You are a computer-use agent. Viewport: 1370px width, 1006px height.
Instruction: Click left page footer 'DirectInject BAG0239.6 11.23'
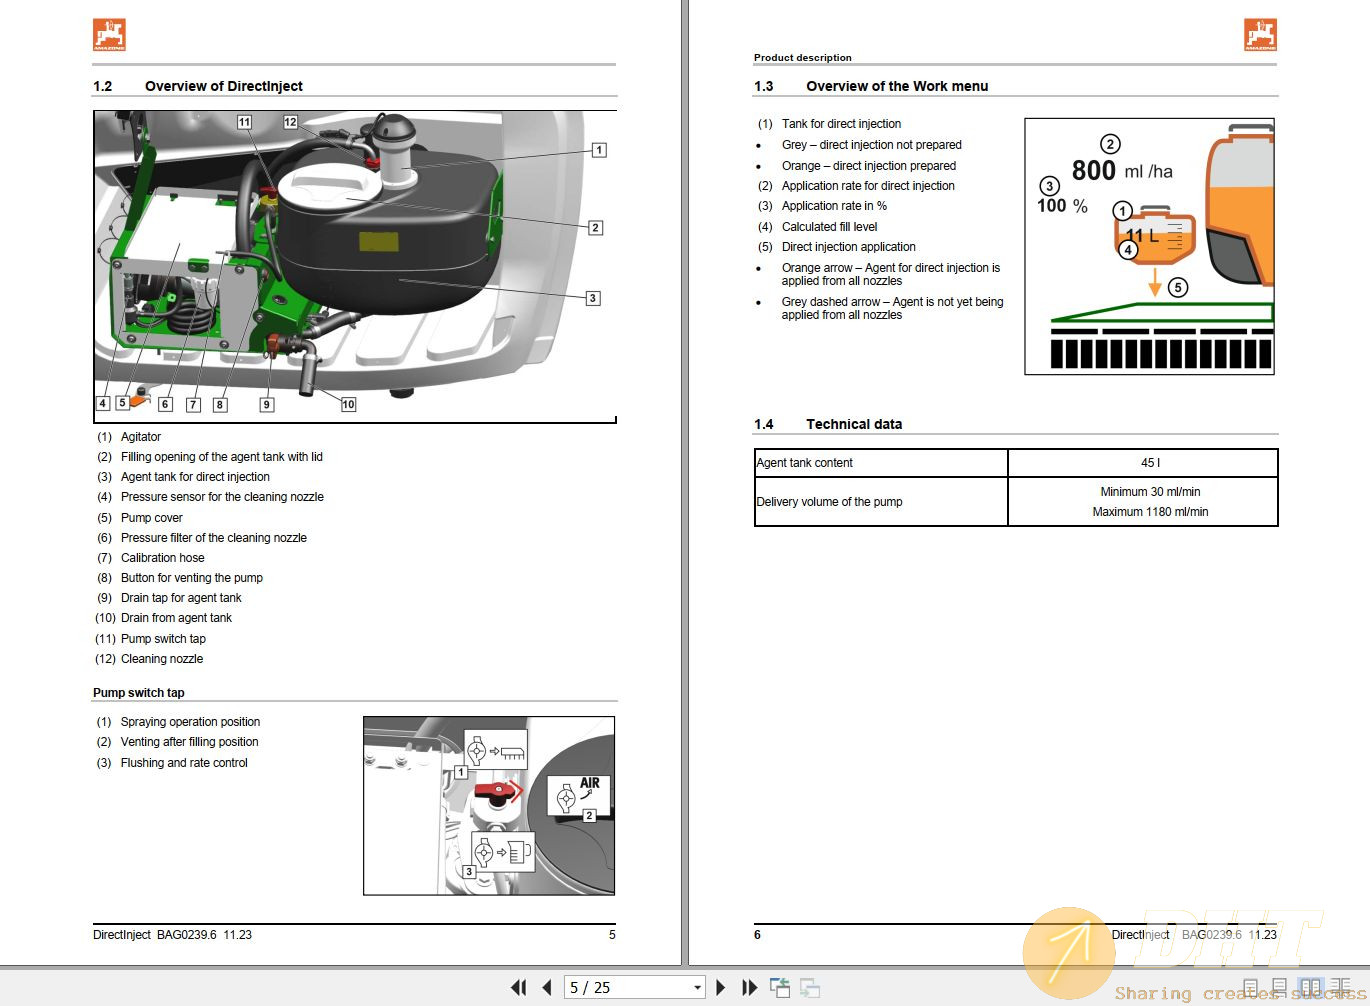(x=172, y=935)
